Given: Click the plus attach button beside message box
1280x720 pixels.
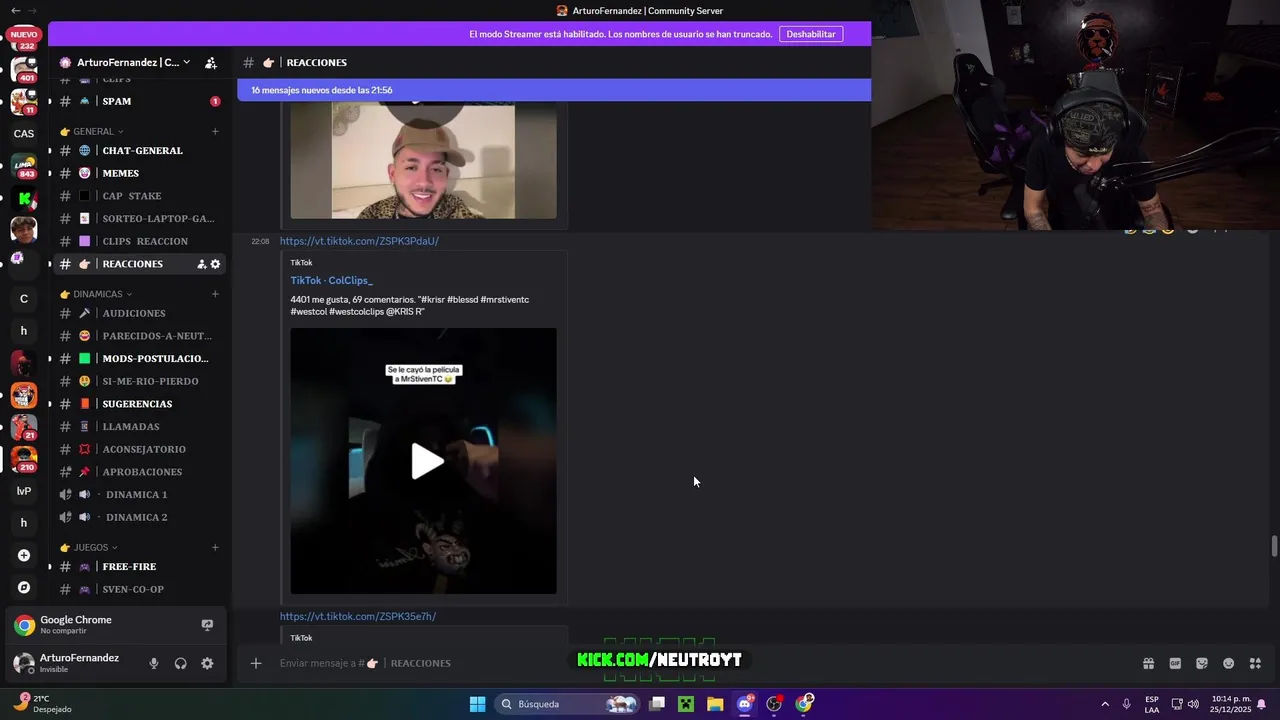Looking at the screenshot, I should click(x=256, y=663).
